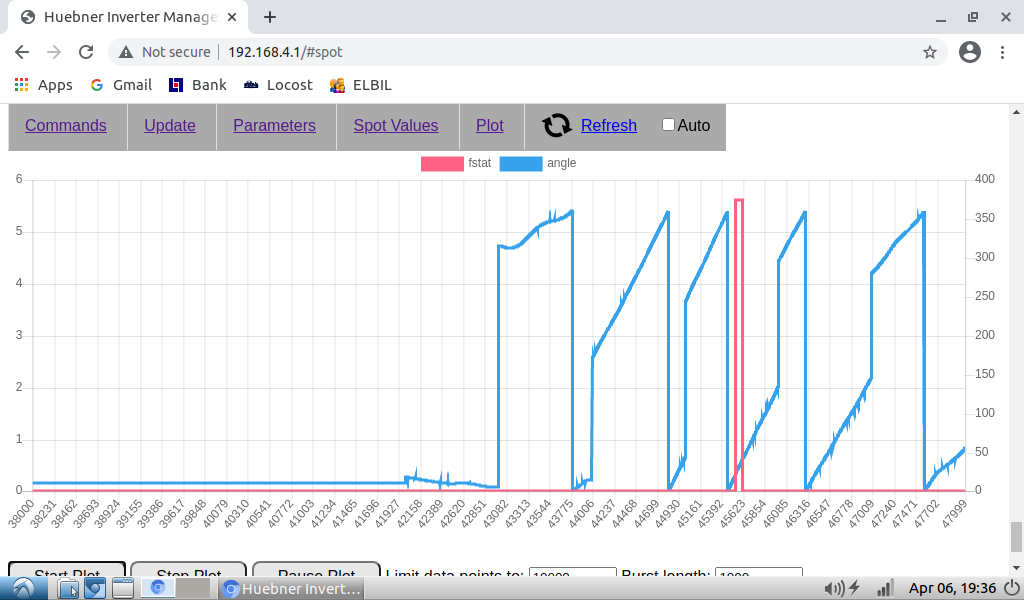The image size is (1024, 600).
Task: Click the page vertical scrollbar thumb
Action: point(1016,536)
